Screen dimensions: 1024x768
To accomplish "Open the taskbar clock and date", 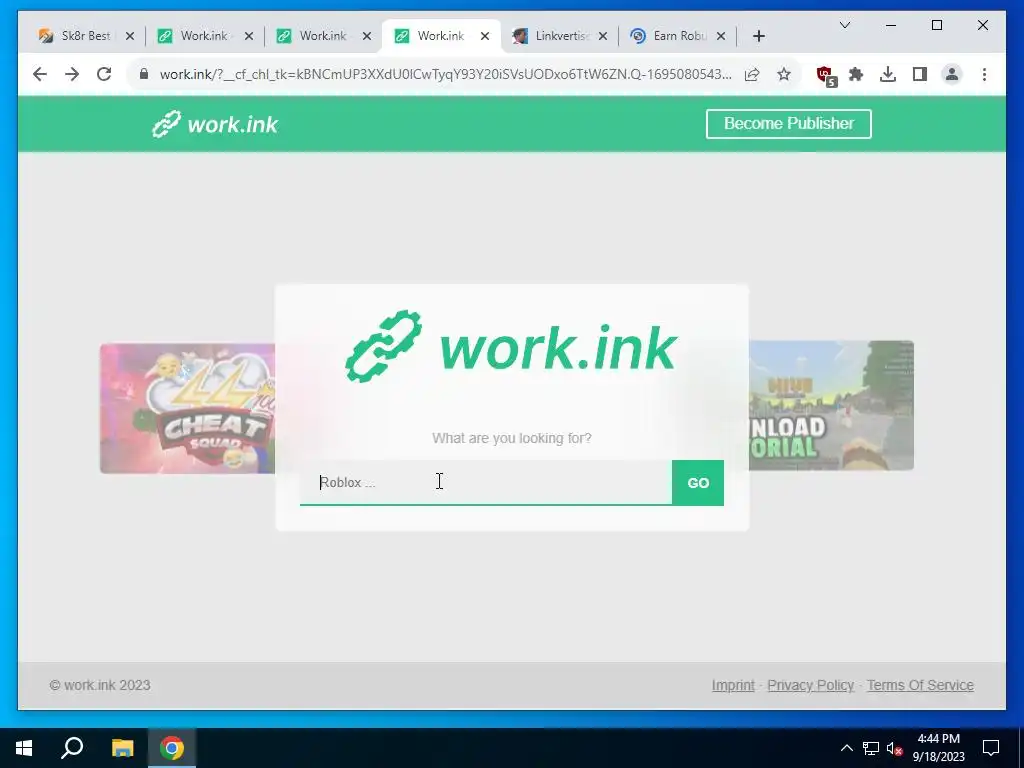I will (938, 748).
